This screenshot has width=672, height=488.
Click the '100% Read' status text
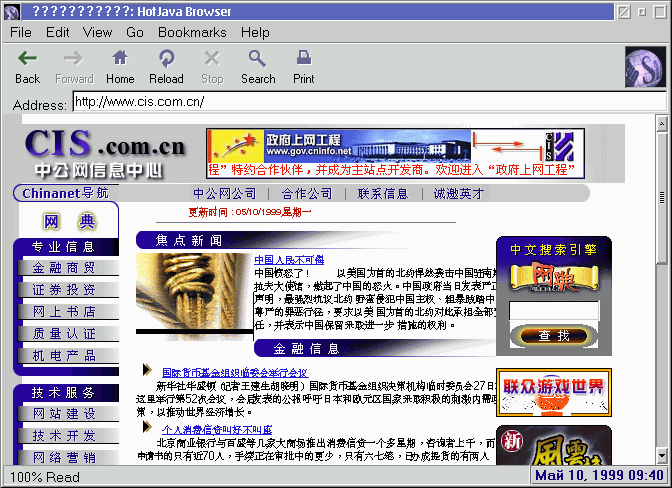(x=45, y=477)
